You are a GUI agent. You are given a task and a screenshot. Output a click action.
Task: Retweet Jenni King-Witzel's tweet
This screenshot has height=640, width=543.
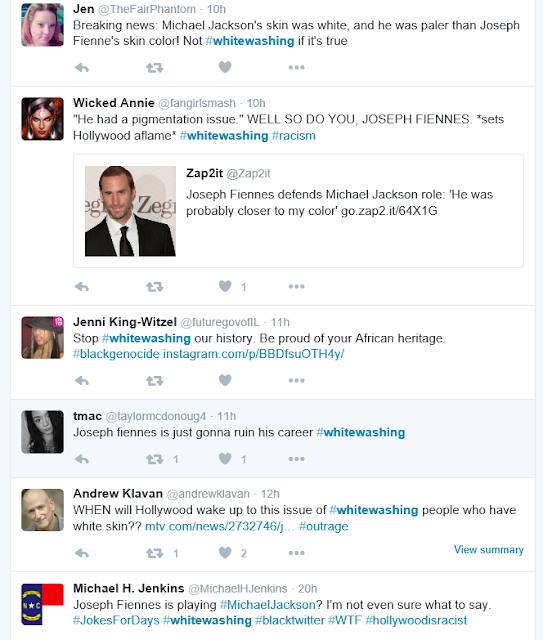[x=155, y=380]
